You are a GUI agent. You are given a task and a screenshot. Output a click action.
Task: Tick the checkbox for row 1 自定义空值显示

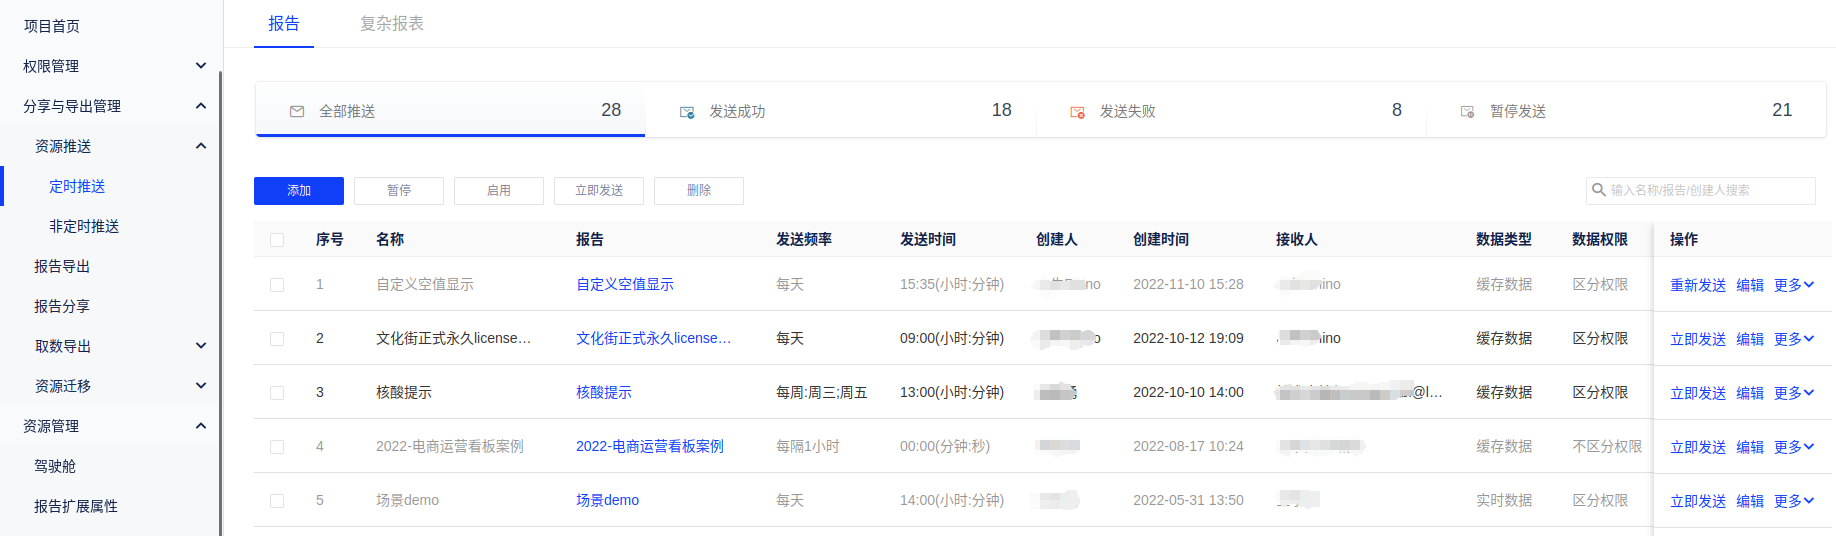[x=277, y=285]
